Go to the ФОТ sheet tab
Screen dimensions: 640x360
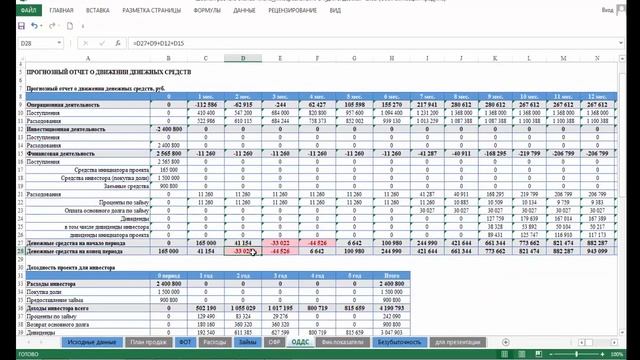coord(185,342)
